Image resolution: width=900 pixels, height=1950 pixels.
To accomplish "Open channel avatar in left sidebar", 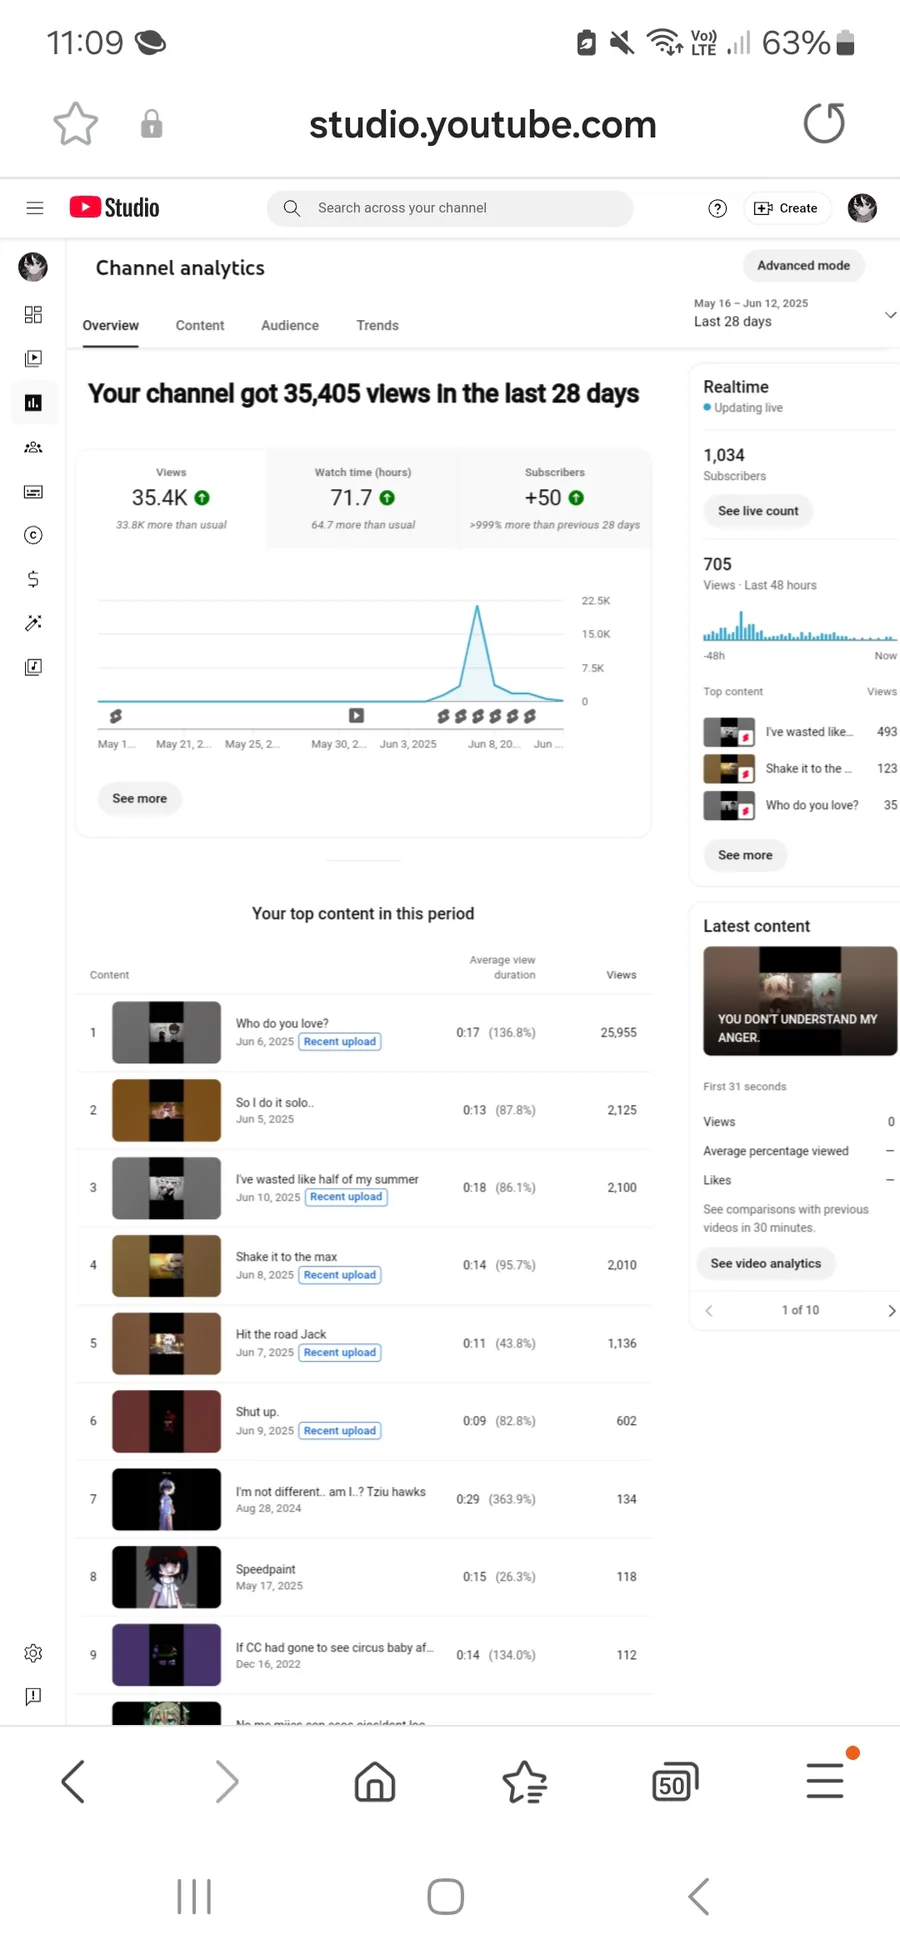I will point(33,267).
